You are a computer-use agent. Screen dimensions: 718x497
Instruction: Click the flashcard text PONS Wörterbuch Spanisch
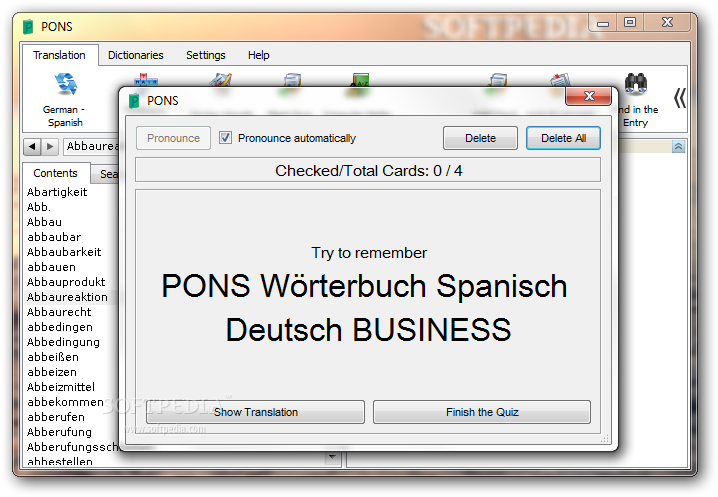[x=364, y=286]
